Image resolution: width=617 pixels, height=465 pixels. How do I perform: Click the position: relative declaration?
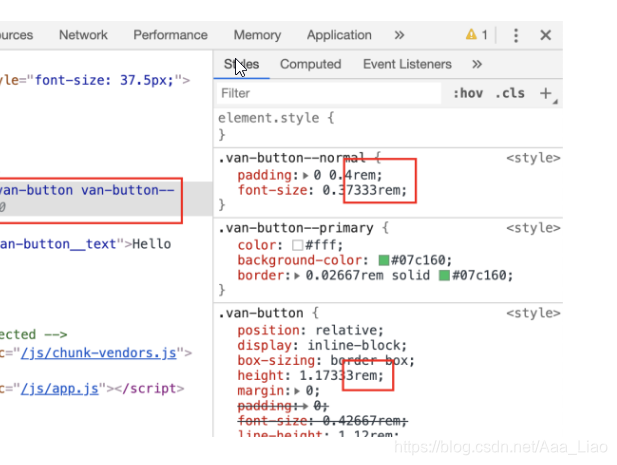310,330
